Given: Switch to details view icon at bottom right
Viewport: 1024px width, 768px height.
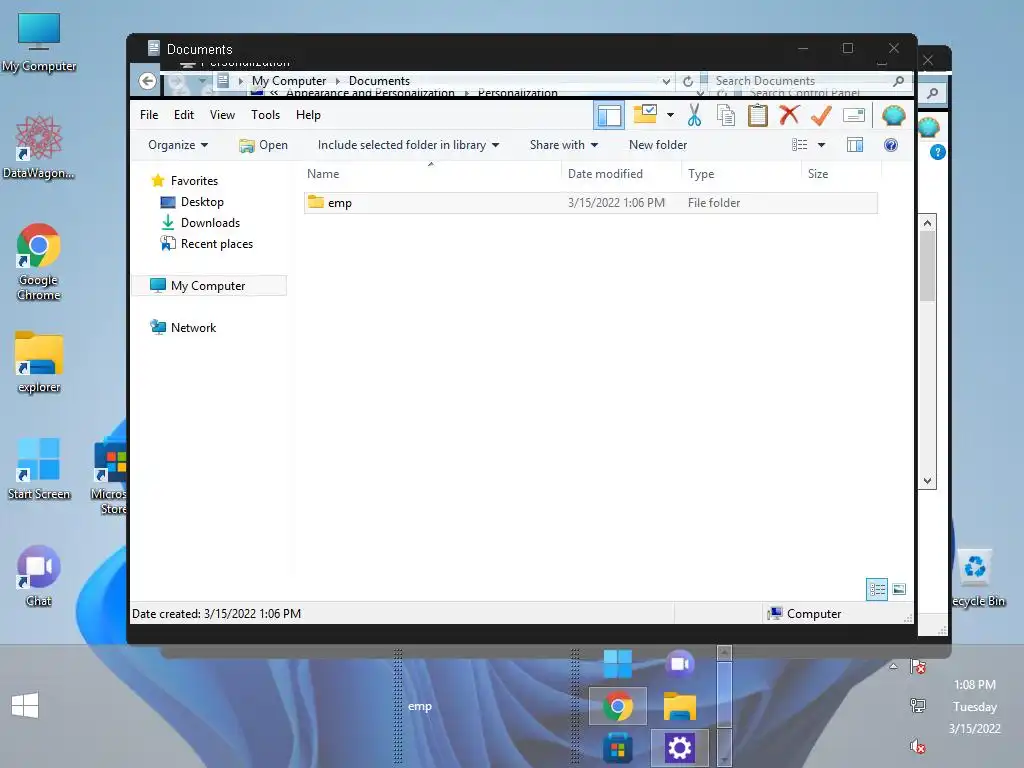Looking at the screenshot, I should [x=876, y=590].
